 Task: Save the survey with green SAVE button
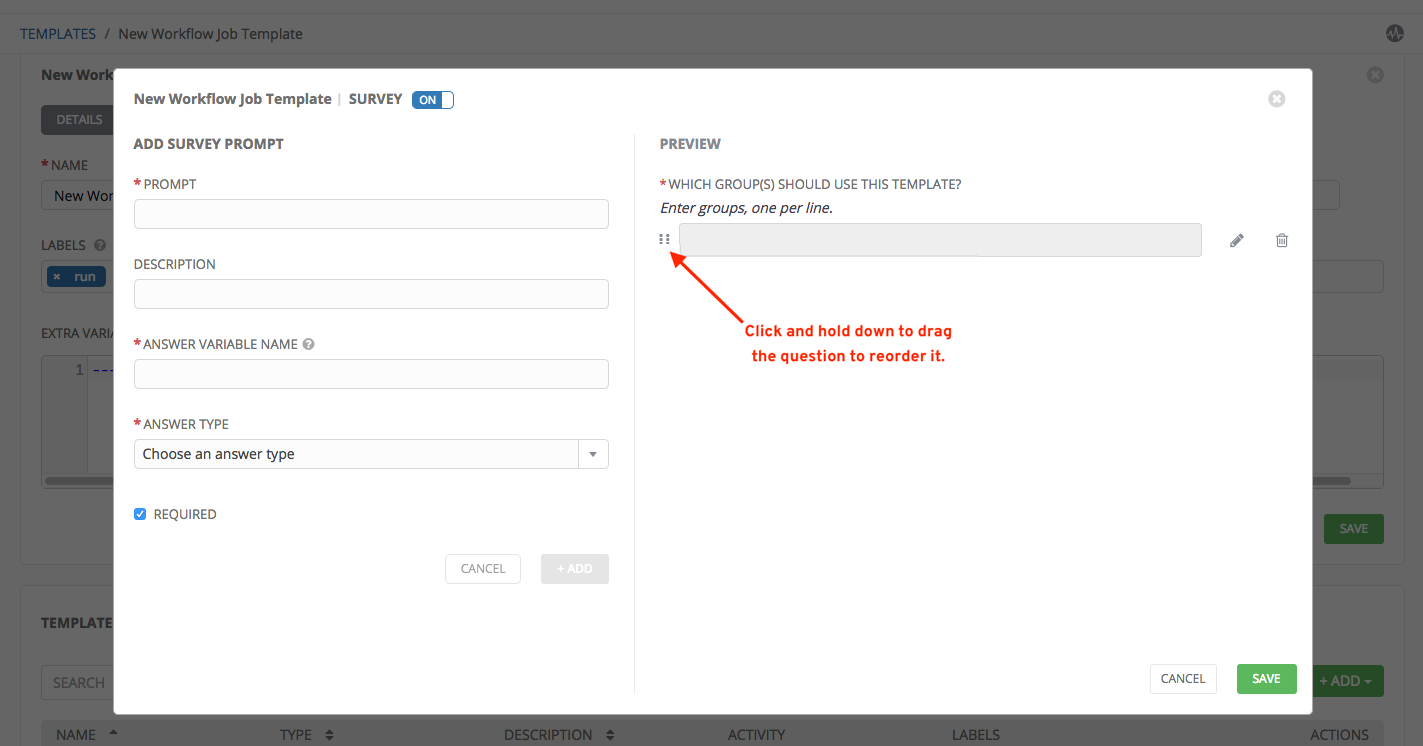(1266, 679)
